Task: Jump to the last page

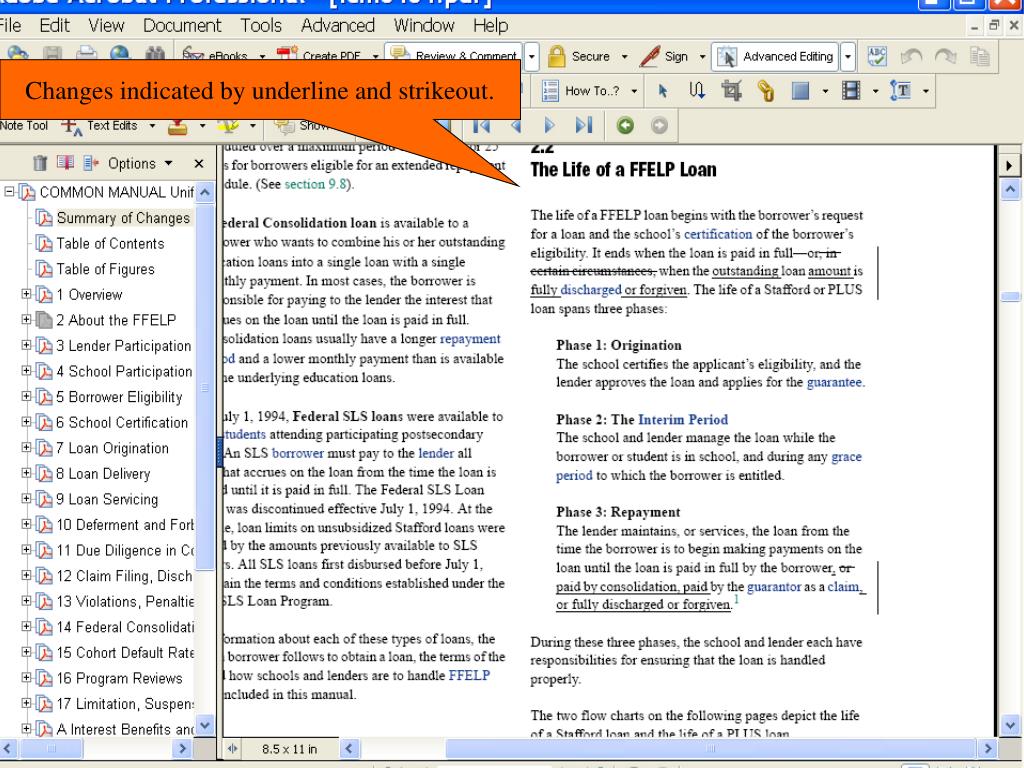Action: coord(584,125)
